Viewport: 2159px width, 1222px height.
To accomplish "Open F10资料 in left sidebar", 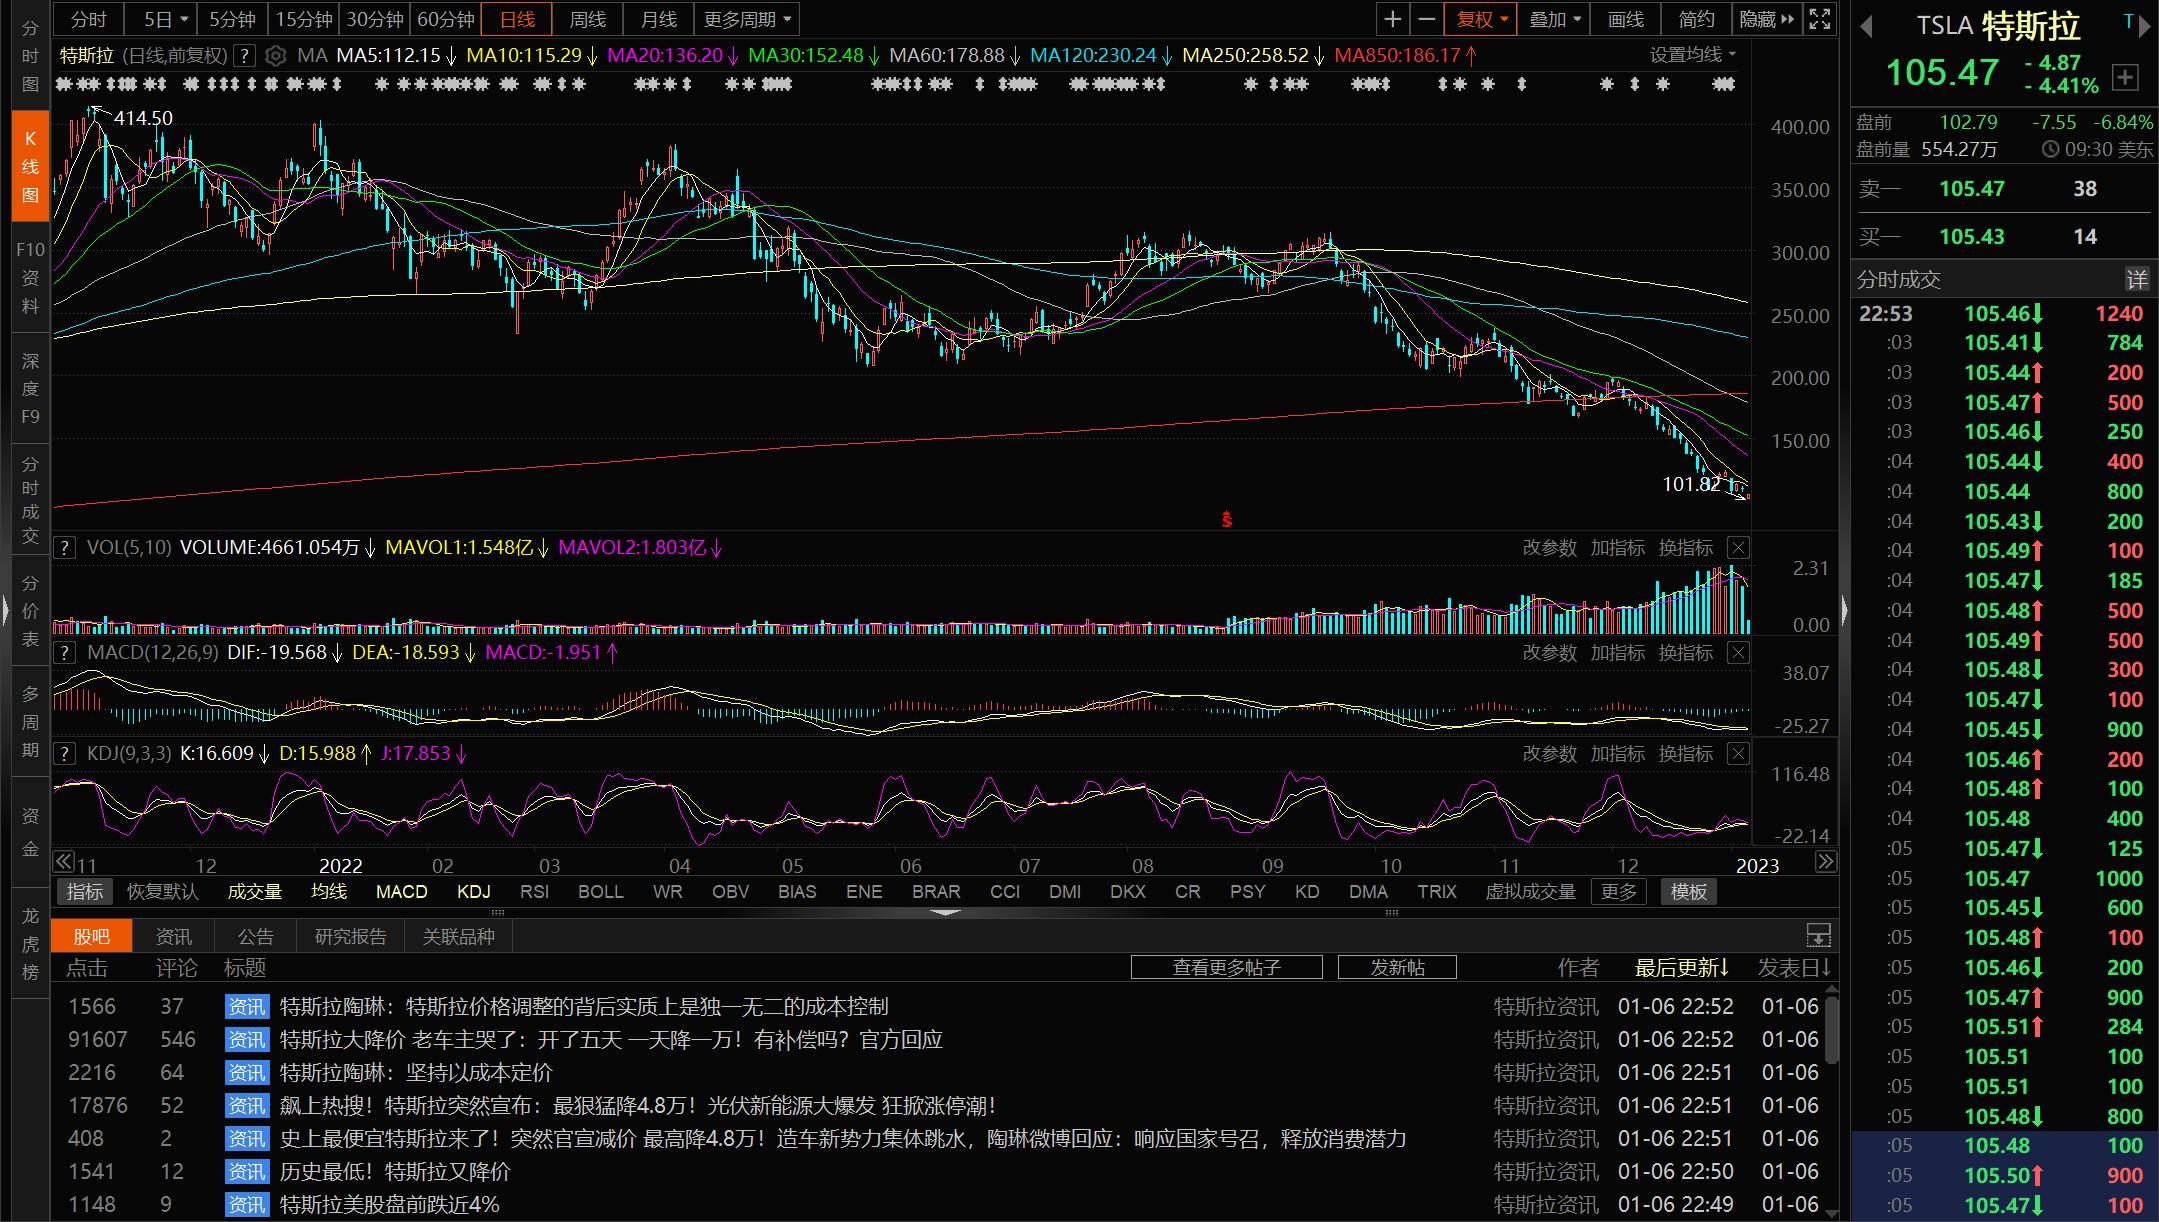I will tap(30, 278).
